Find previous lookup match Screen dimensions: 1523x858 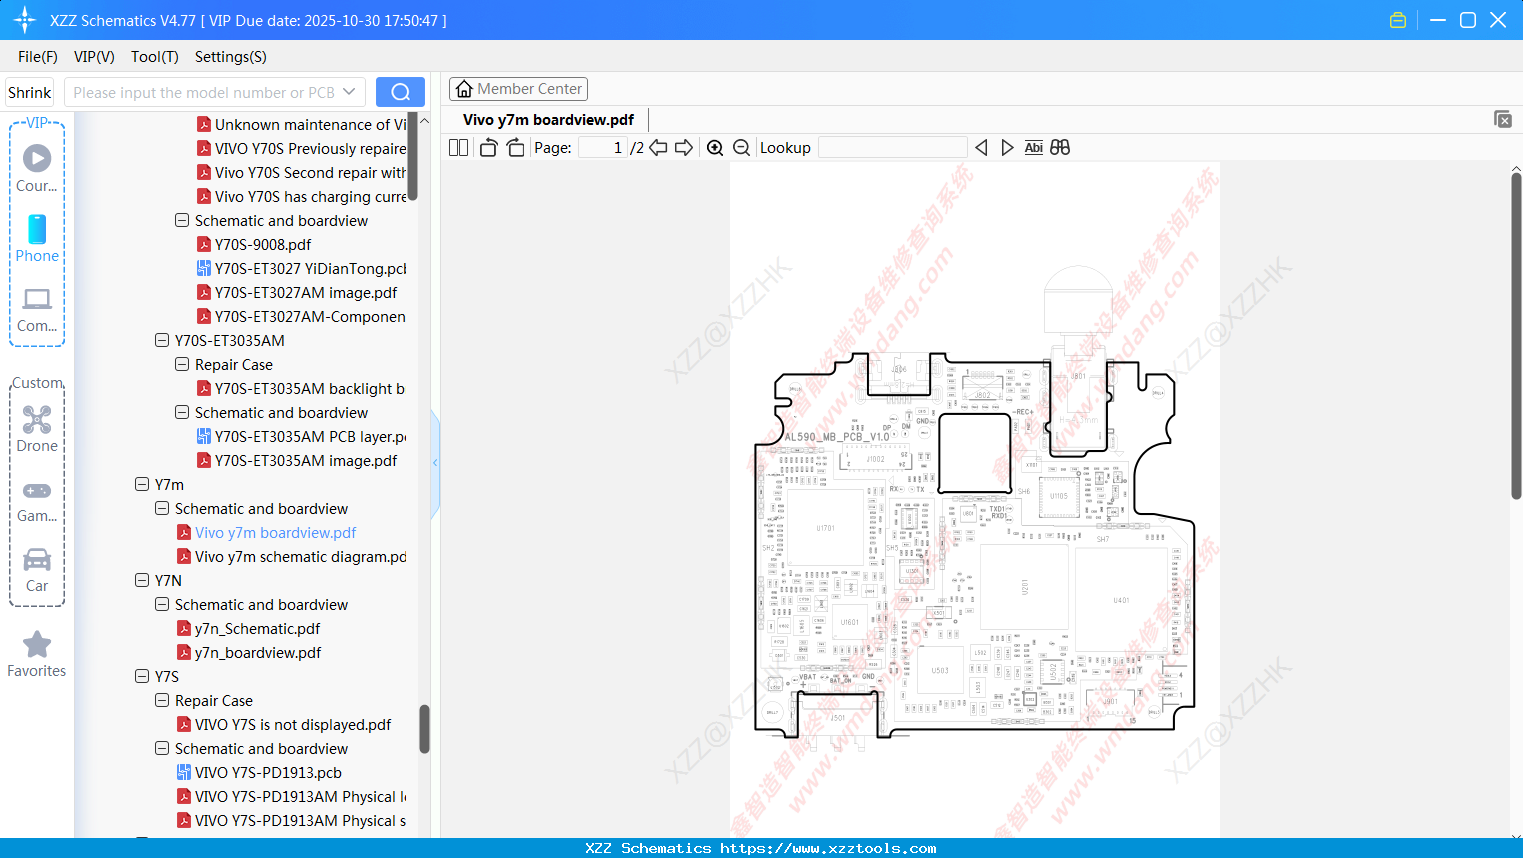click(981, 148)
